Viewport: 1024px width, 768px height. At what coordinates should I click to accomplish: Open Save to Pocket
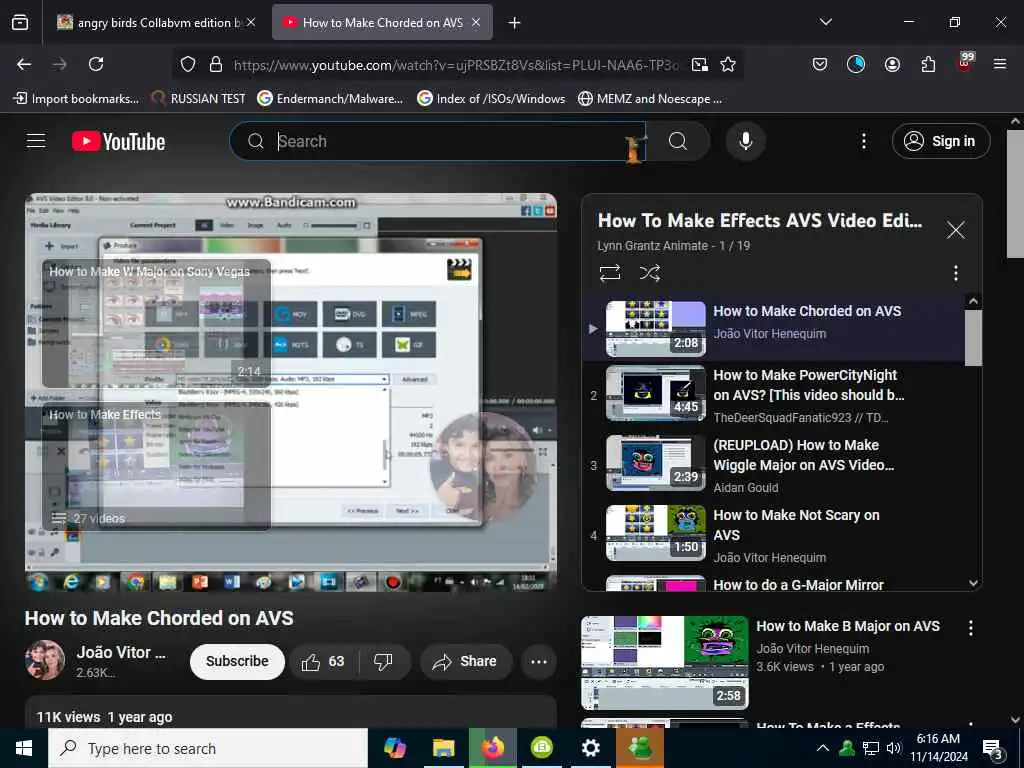(820, 64)
